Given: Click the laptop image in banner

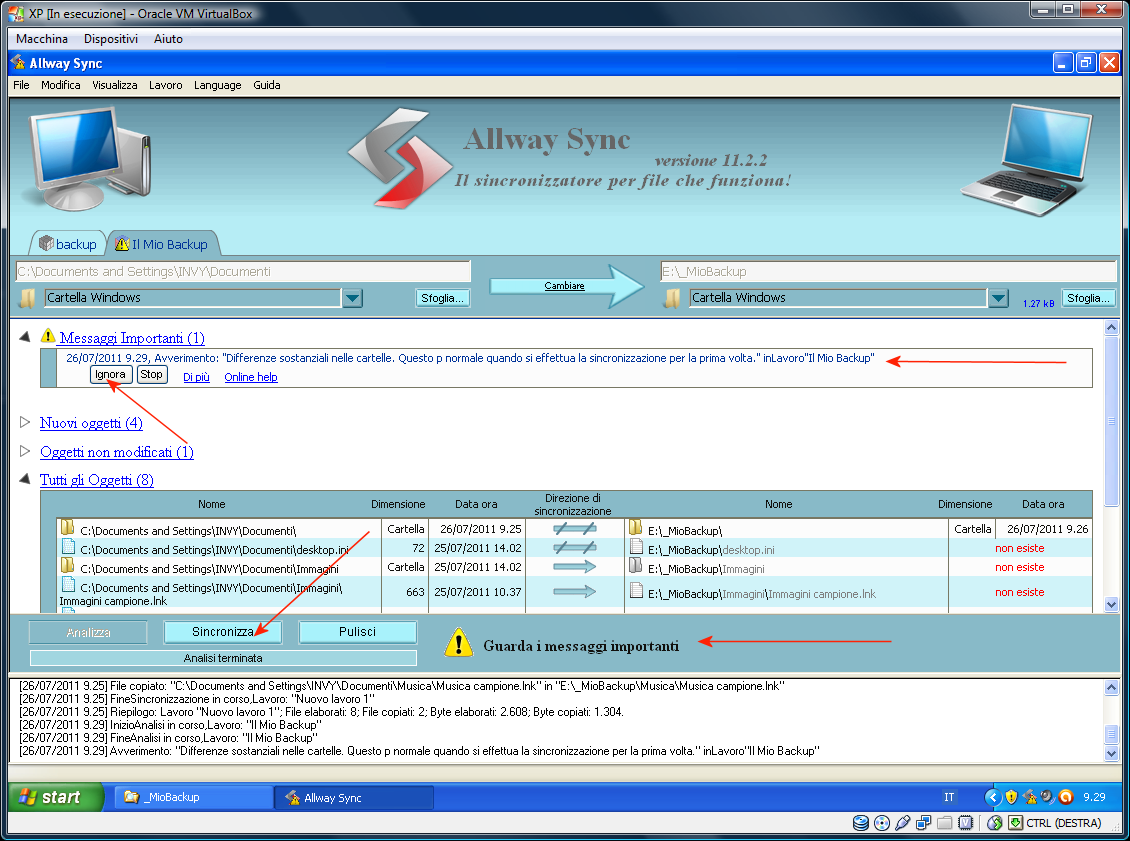Looking at the screenshot, I should 1027,160.
